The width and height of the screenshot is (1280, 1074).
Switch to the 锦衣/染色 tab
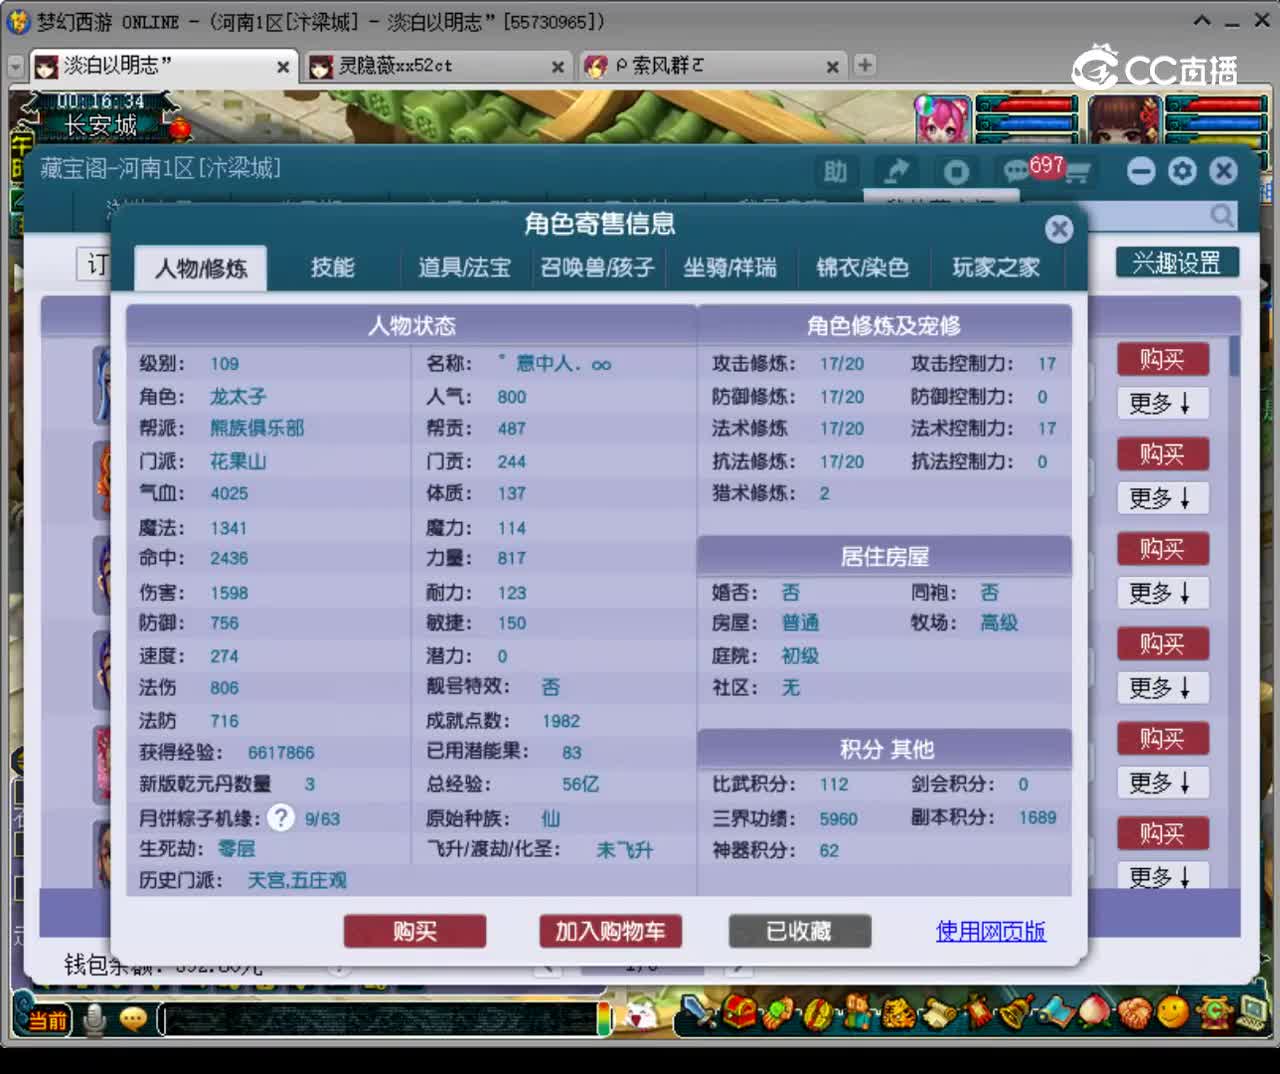(862, 268)
